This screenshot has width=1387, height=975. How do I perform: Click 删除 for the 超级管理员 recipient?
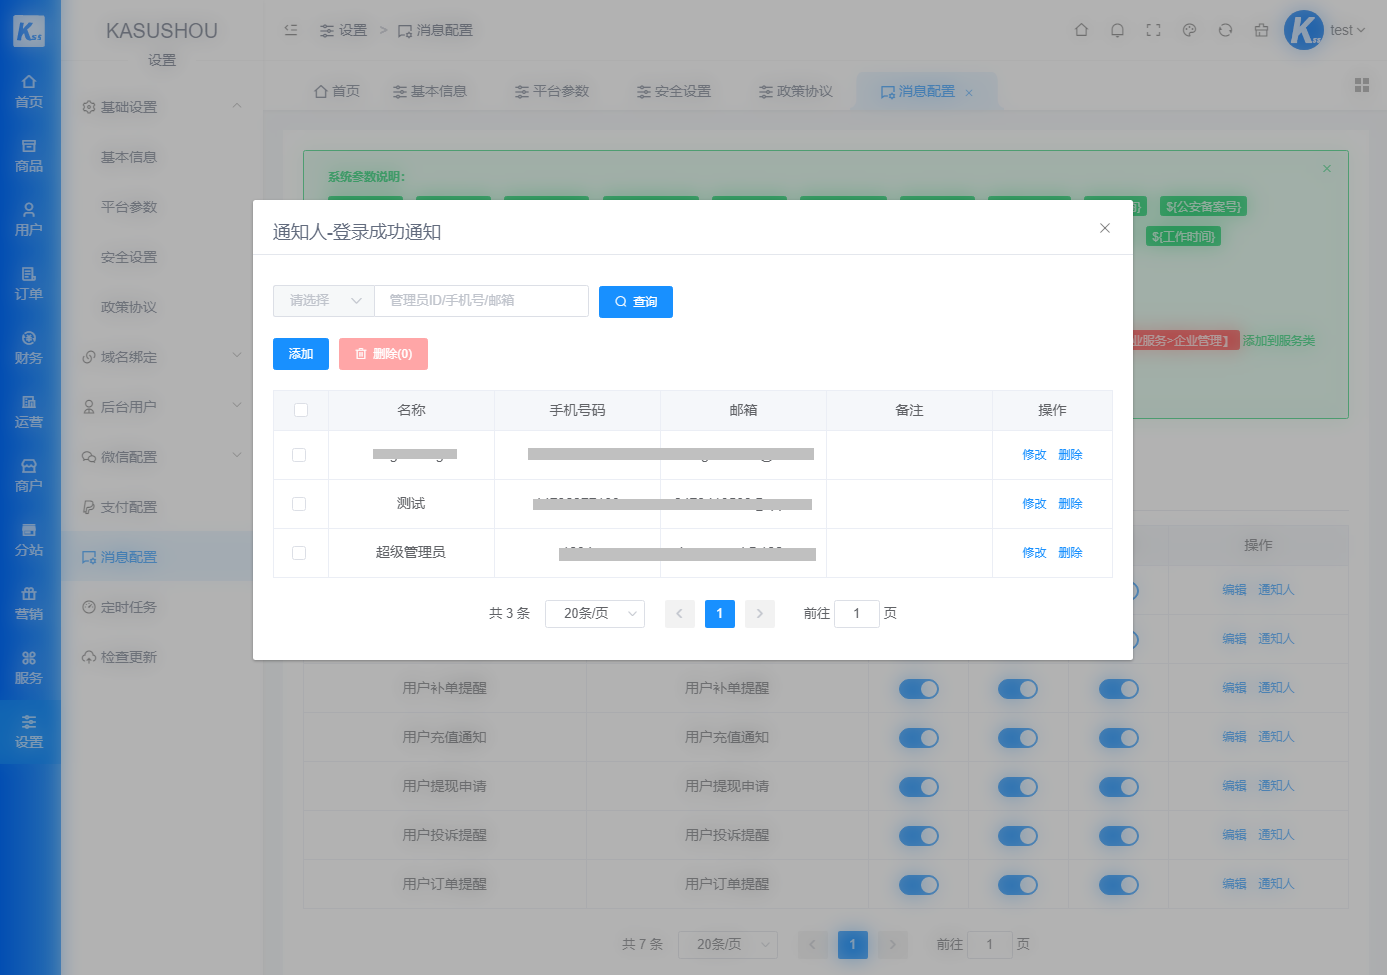pos(1070,553)
